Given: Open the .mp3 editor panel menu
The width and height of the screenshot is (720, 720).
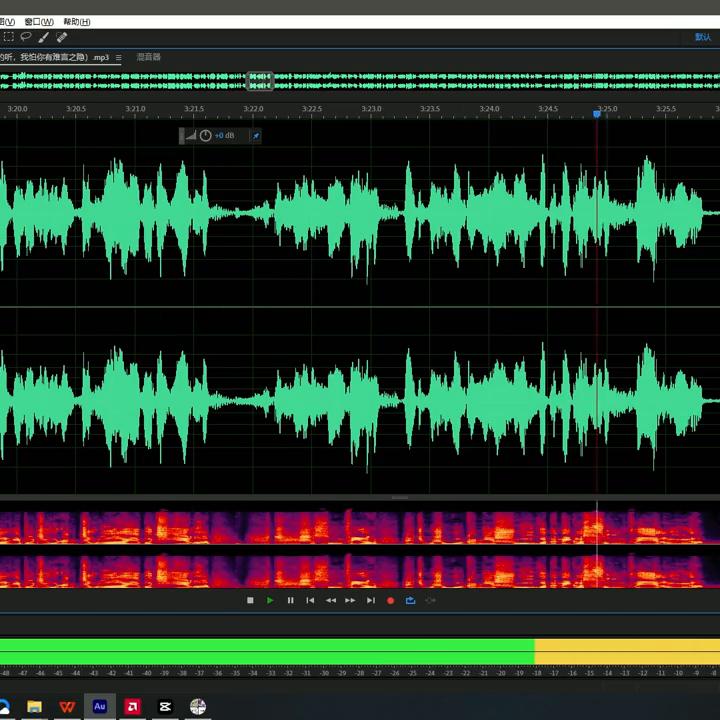Looking at the screenshot, I should coord(118,58).
